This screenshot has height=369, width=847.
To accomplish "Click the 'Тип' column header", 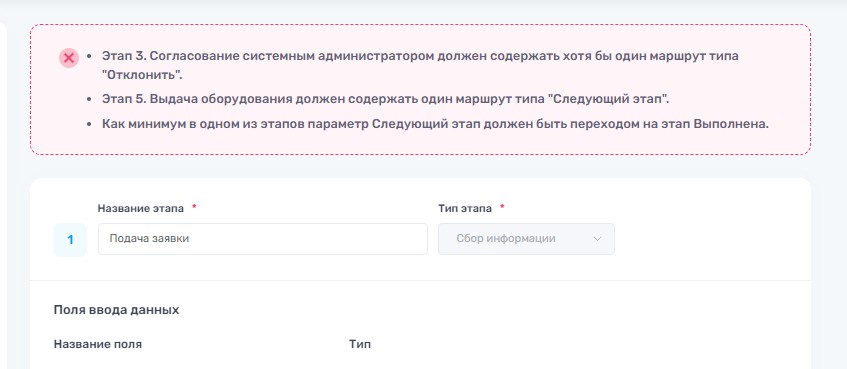I will point(360,344).
